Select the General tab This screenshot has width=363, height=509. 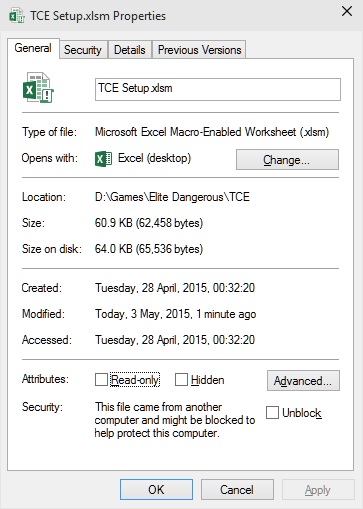coord(33,48)
